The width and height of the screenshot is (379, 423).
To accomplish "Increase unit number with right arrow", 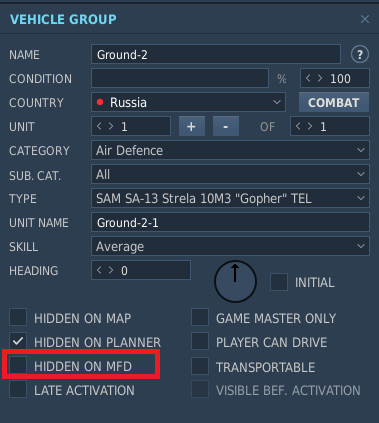I will click(111, 126).
